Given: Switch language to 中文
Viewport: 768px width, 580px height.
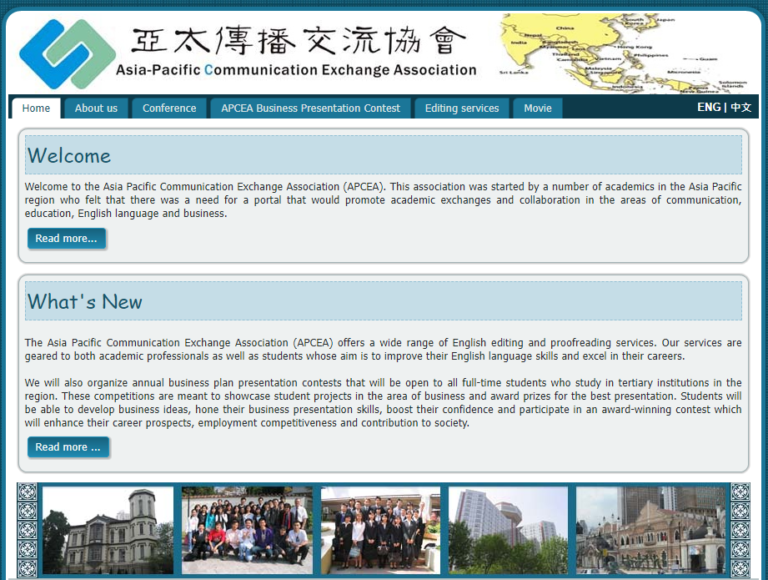Looking at the screenshot, I should [x=741, y=107].
